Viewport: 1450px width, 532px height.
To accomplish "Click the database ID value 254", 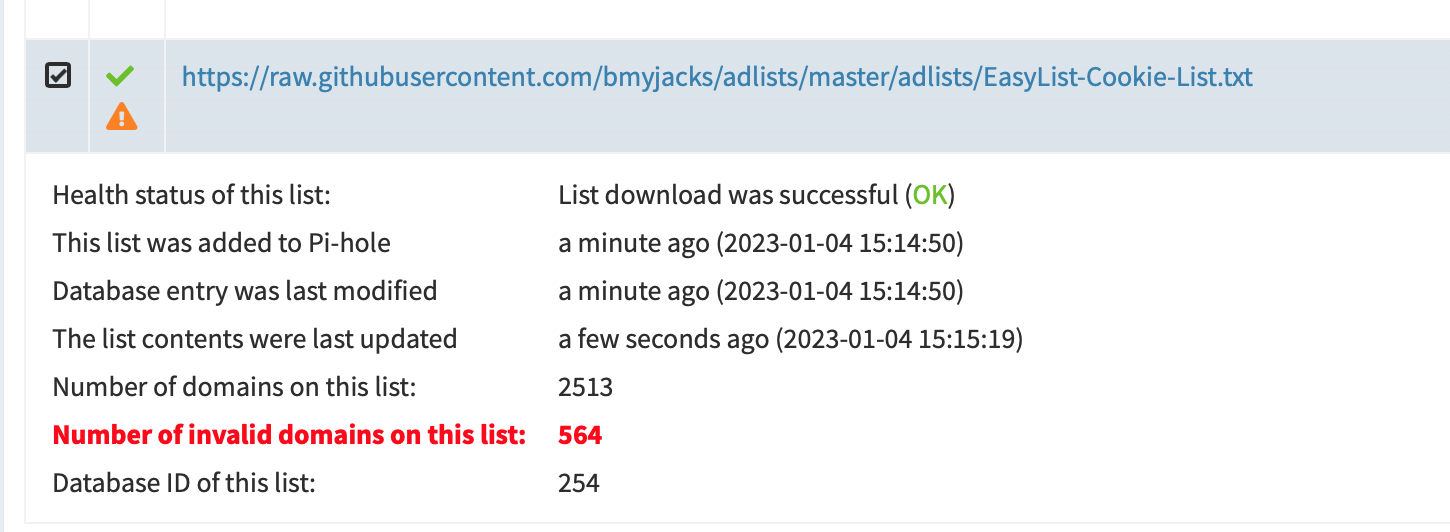I will pyautogui.click(x=579, y=483).
